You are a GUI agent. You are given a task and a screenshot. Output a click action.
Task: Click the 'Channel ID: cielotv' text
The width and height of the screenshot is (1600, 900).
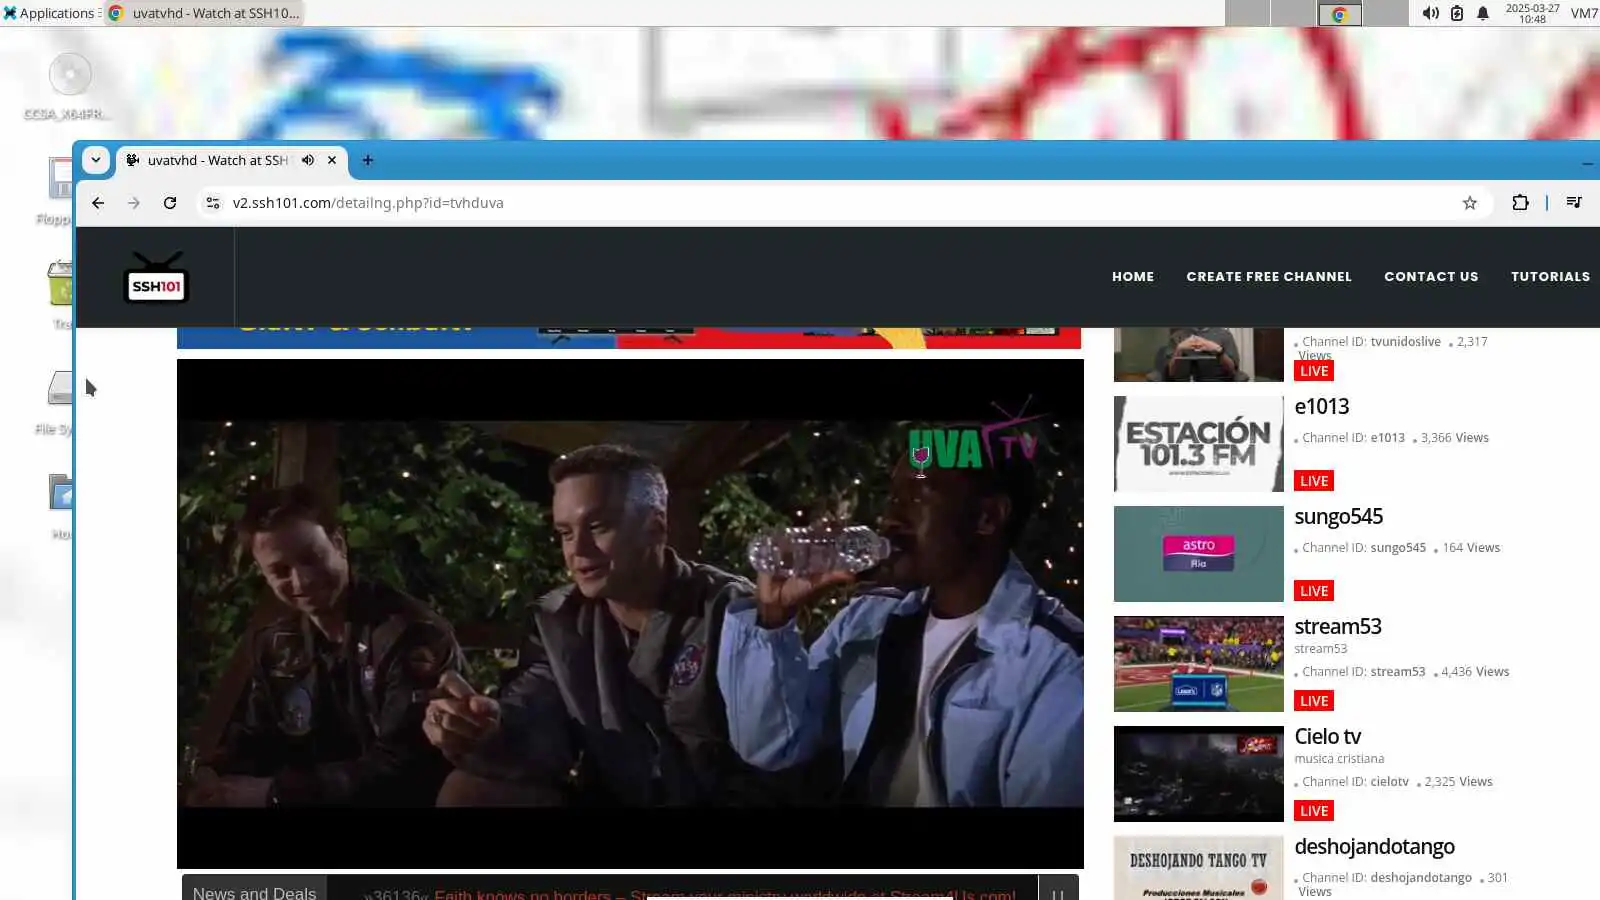(1356, 782)
